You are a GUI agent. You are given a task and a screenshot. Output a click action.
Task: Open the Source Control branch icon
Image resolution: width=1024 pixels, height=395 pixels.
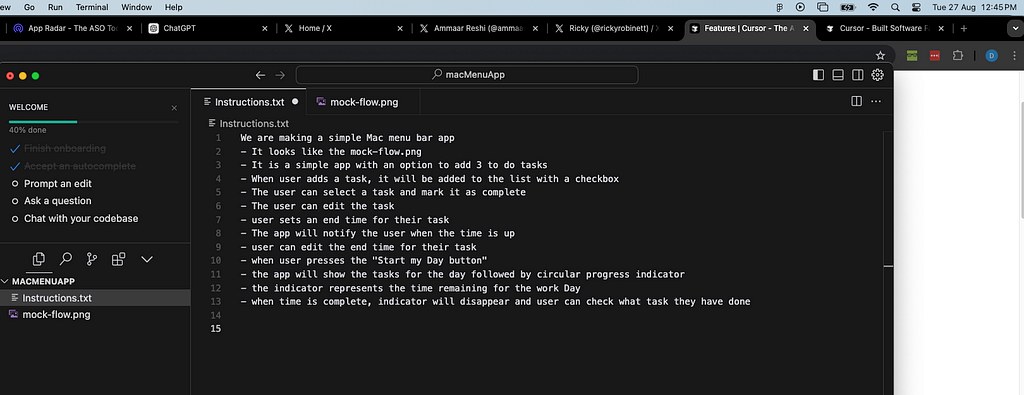92,259
